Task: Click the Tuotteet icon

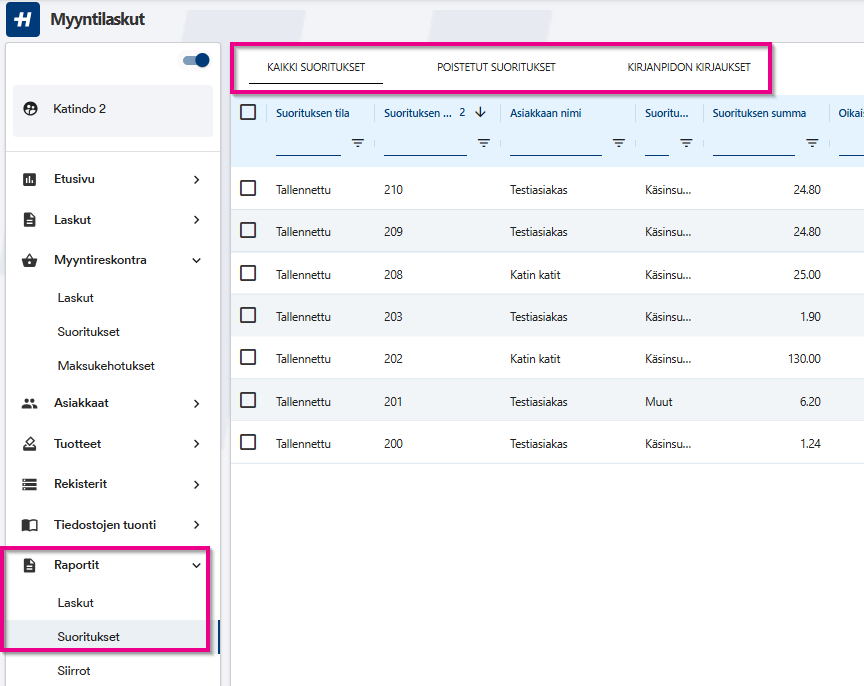Action: tap(29, 444)
